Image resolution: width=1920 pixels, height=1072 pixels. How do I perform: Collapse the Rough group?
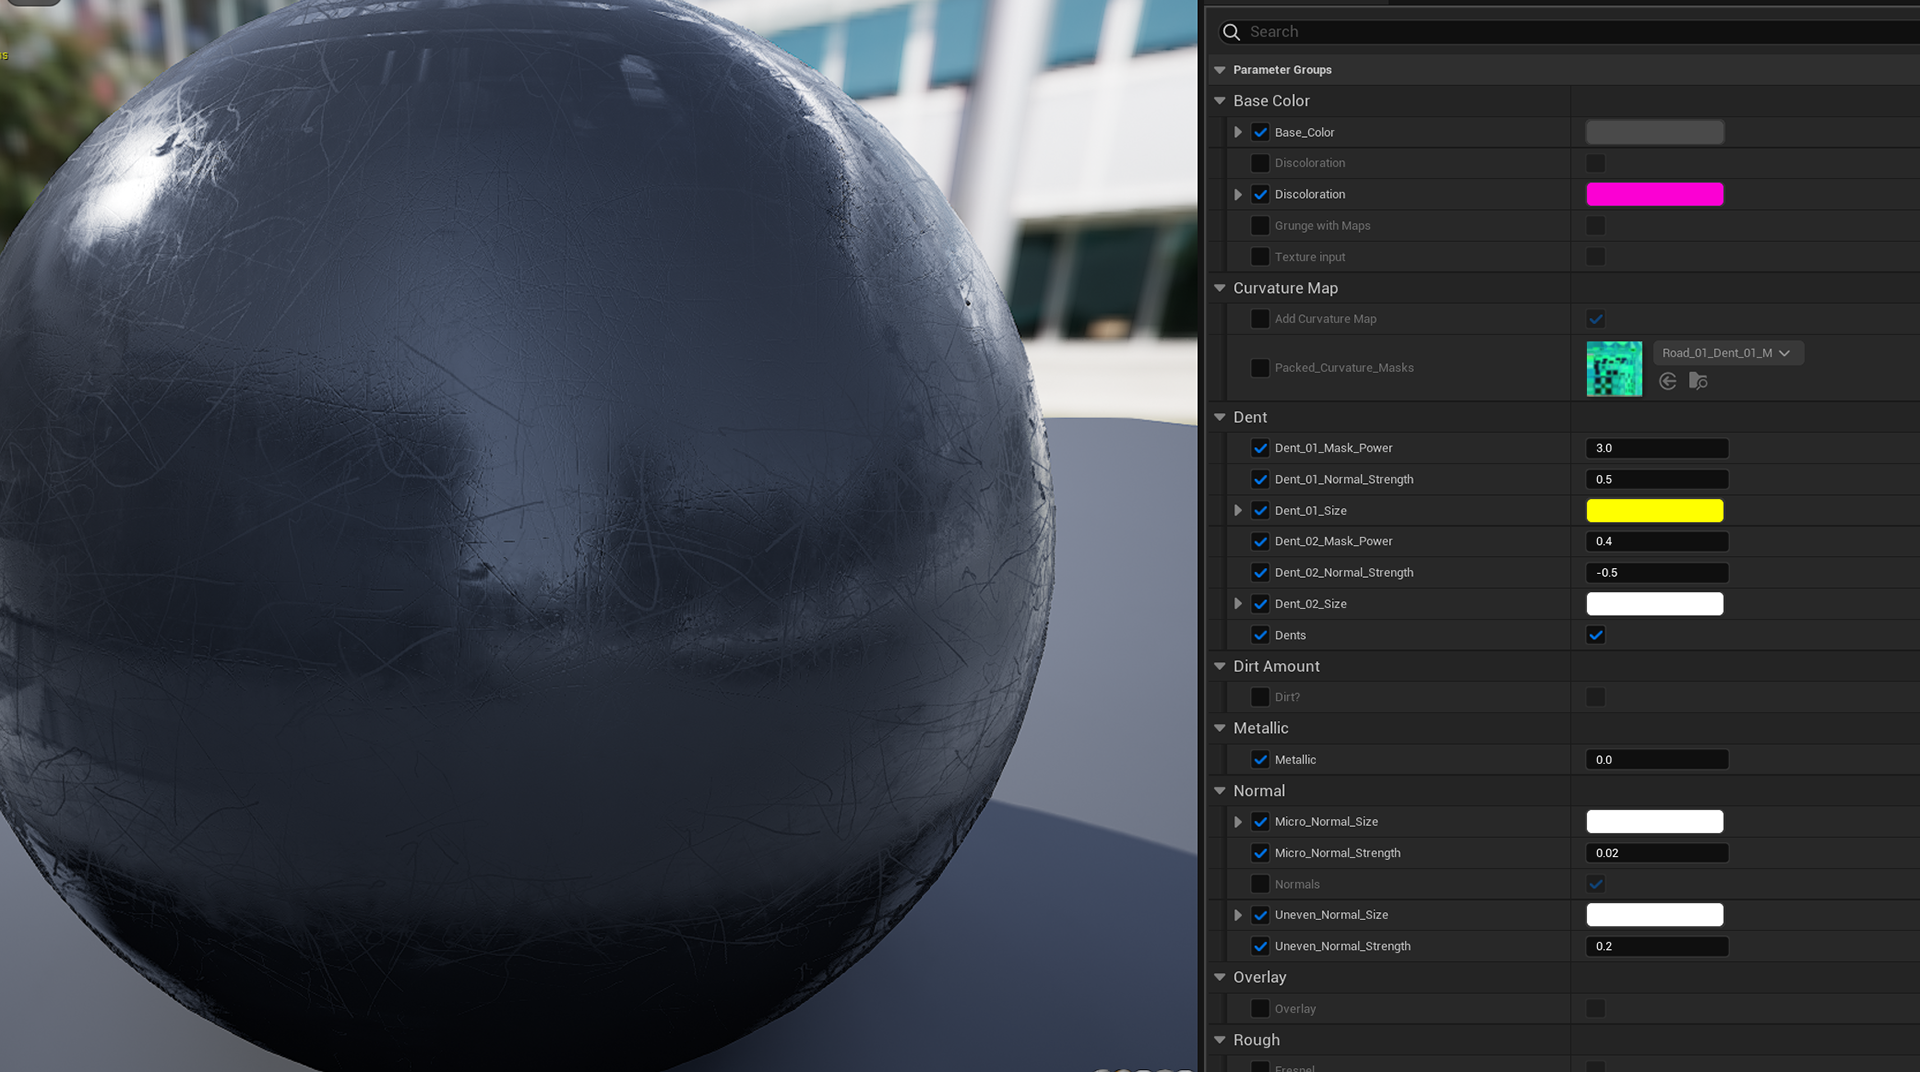(1220, 1040)
